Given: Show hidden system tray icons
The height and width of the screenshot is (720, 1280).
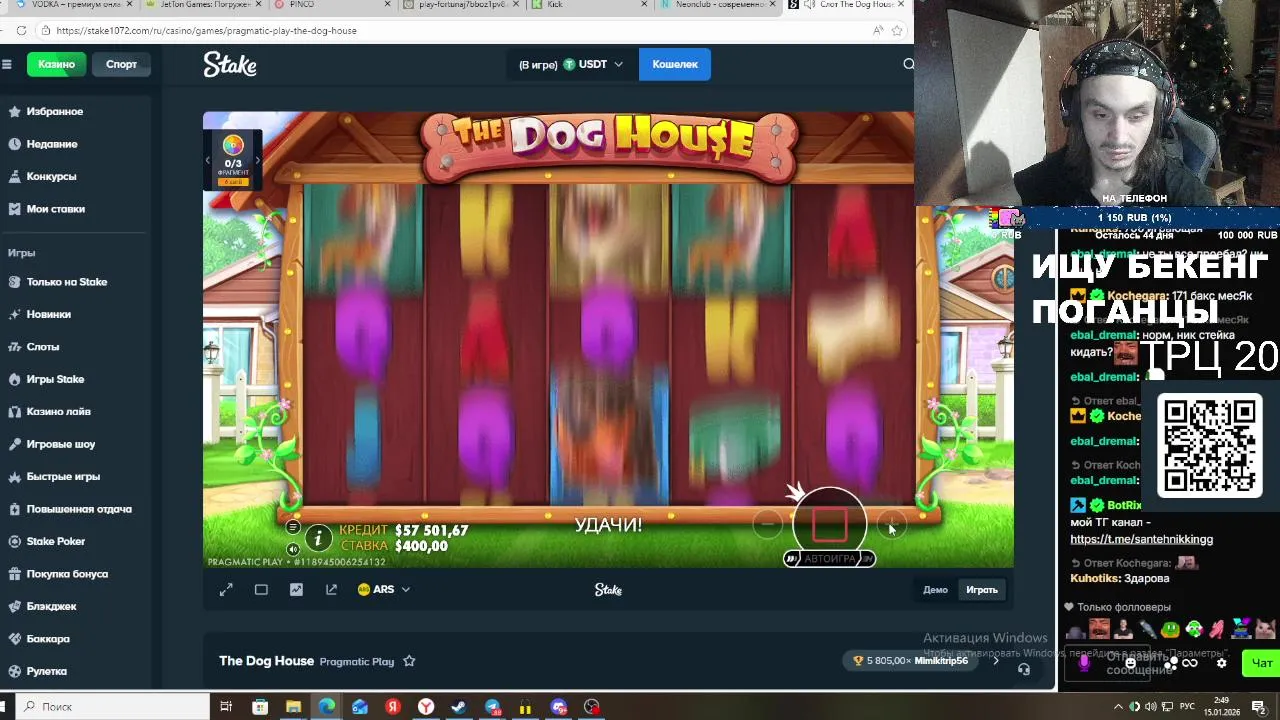Looking at the screenshot, I should [1118, 707].
